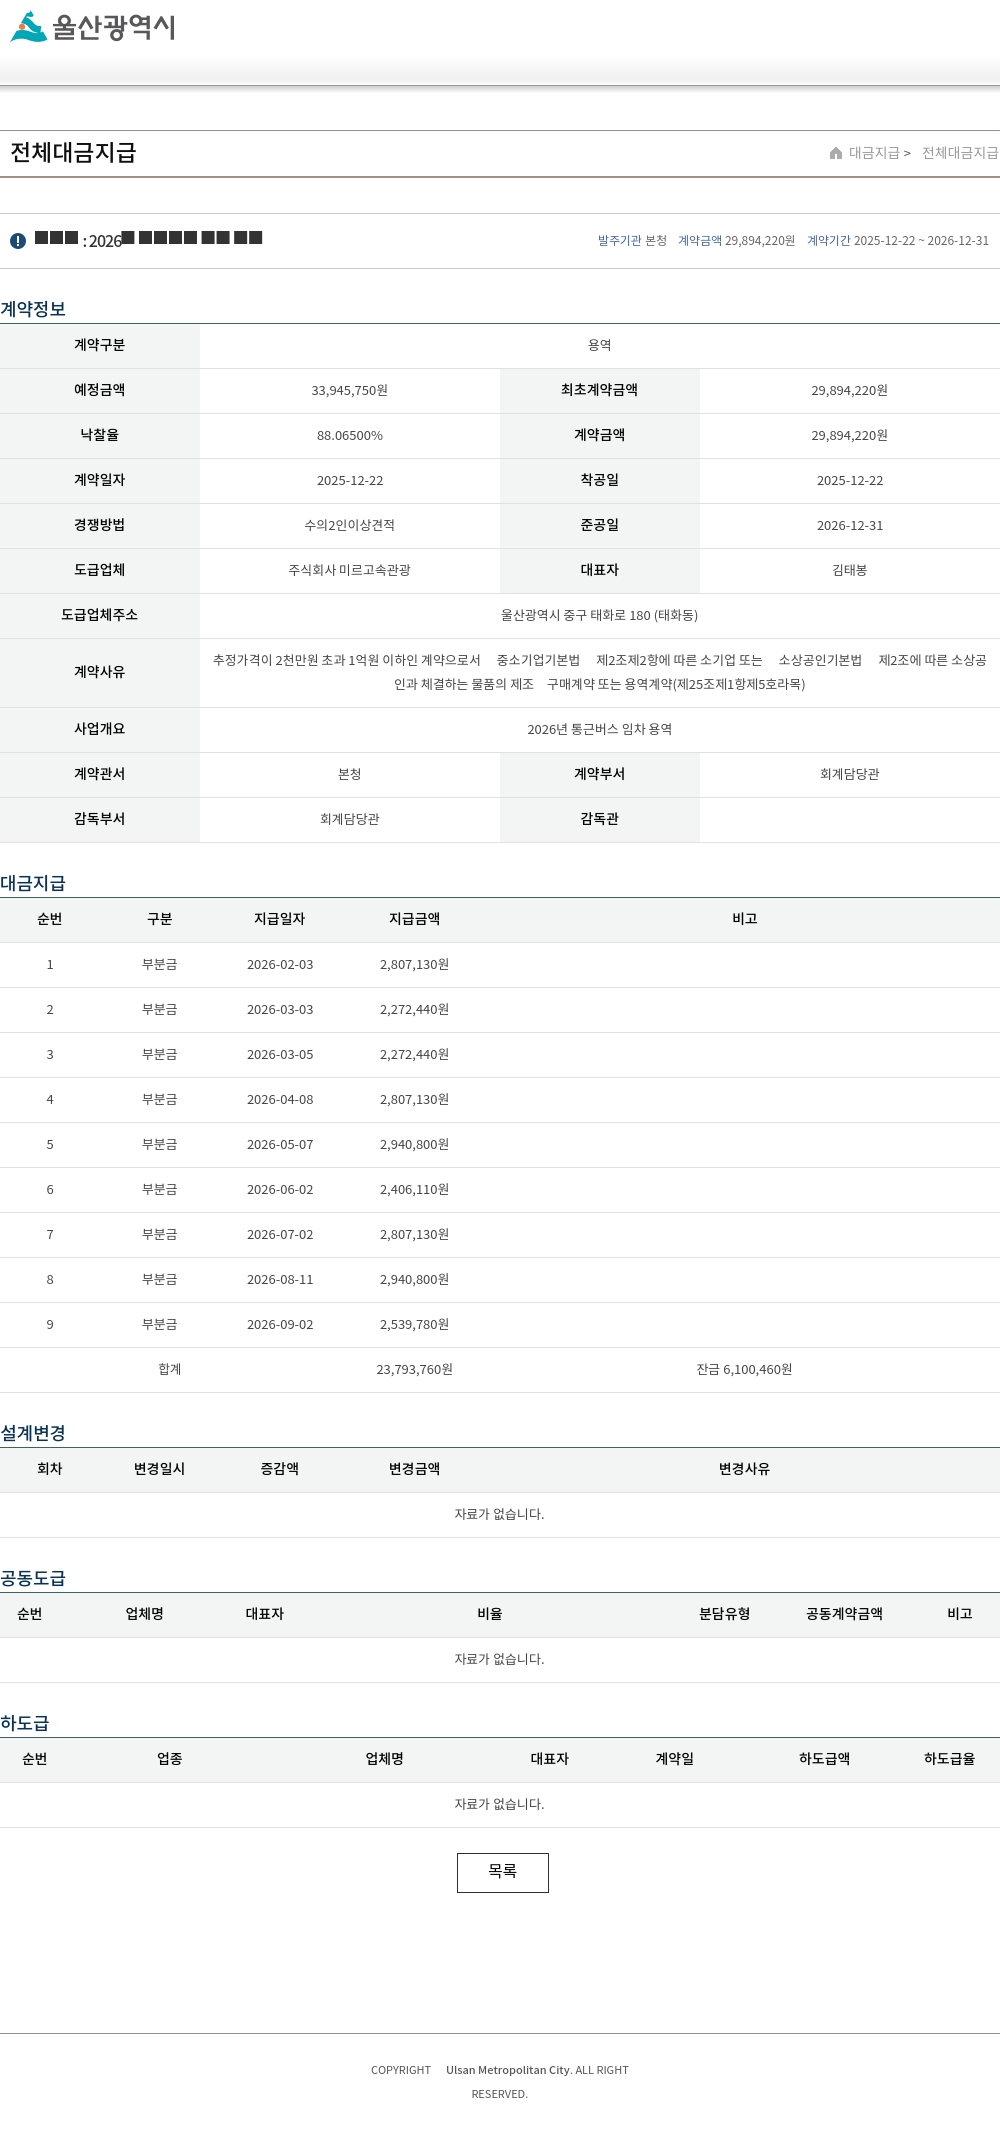Click contractor name 주식회사 미르고속관광
The image size is (1000, 2134).
[350, 570]
